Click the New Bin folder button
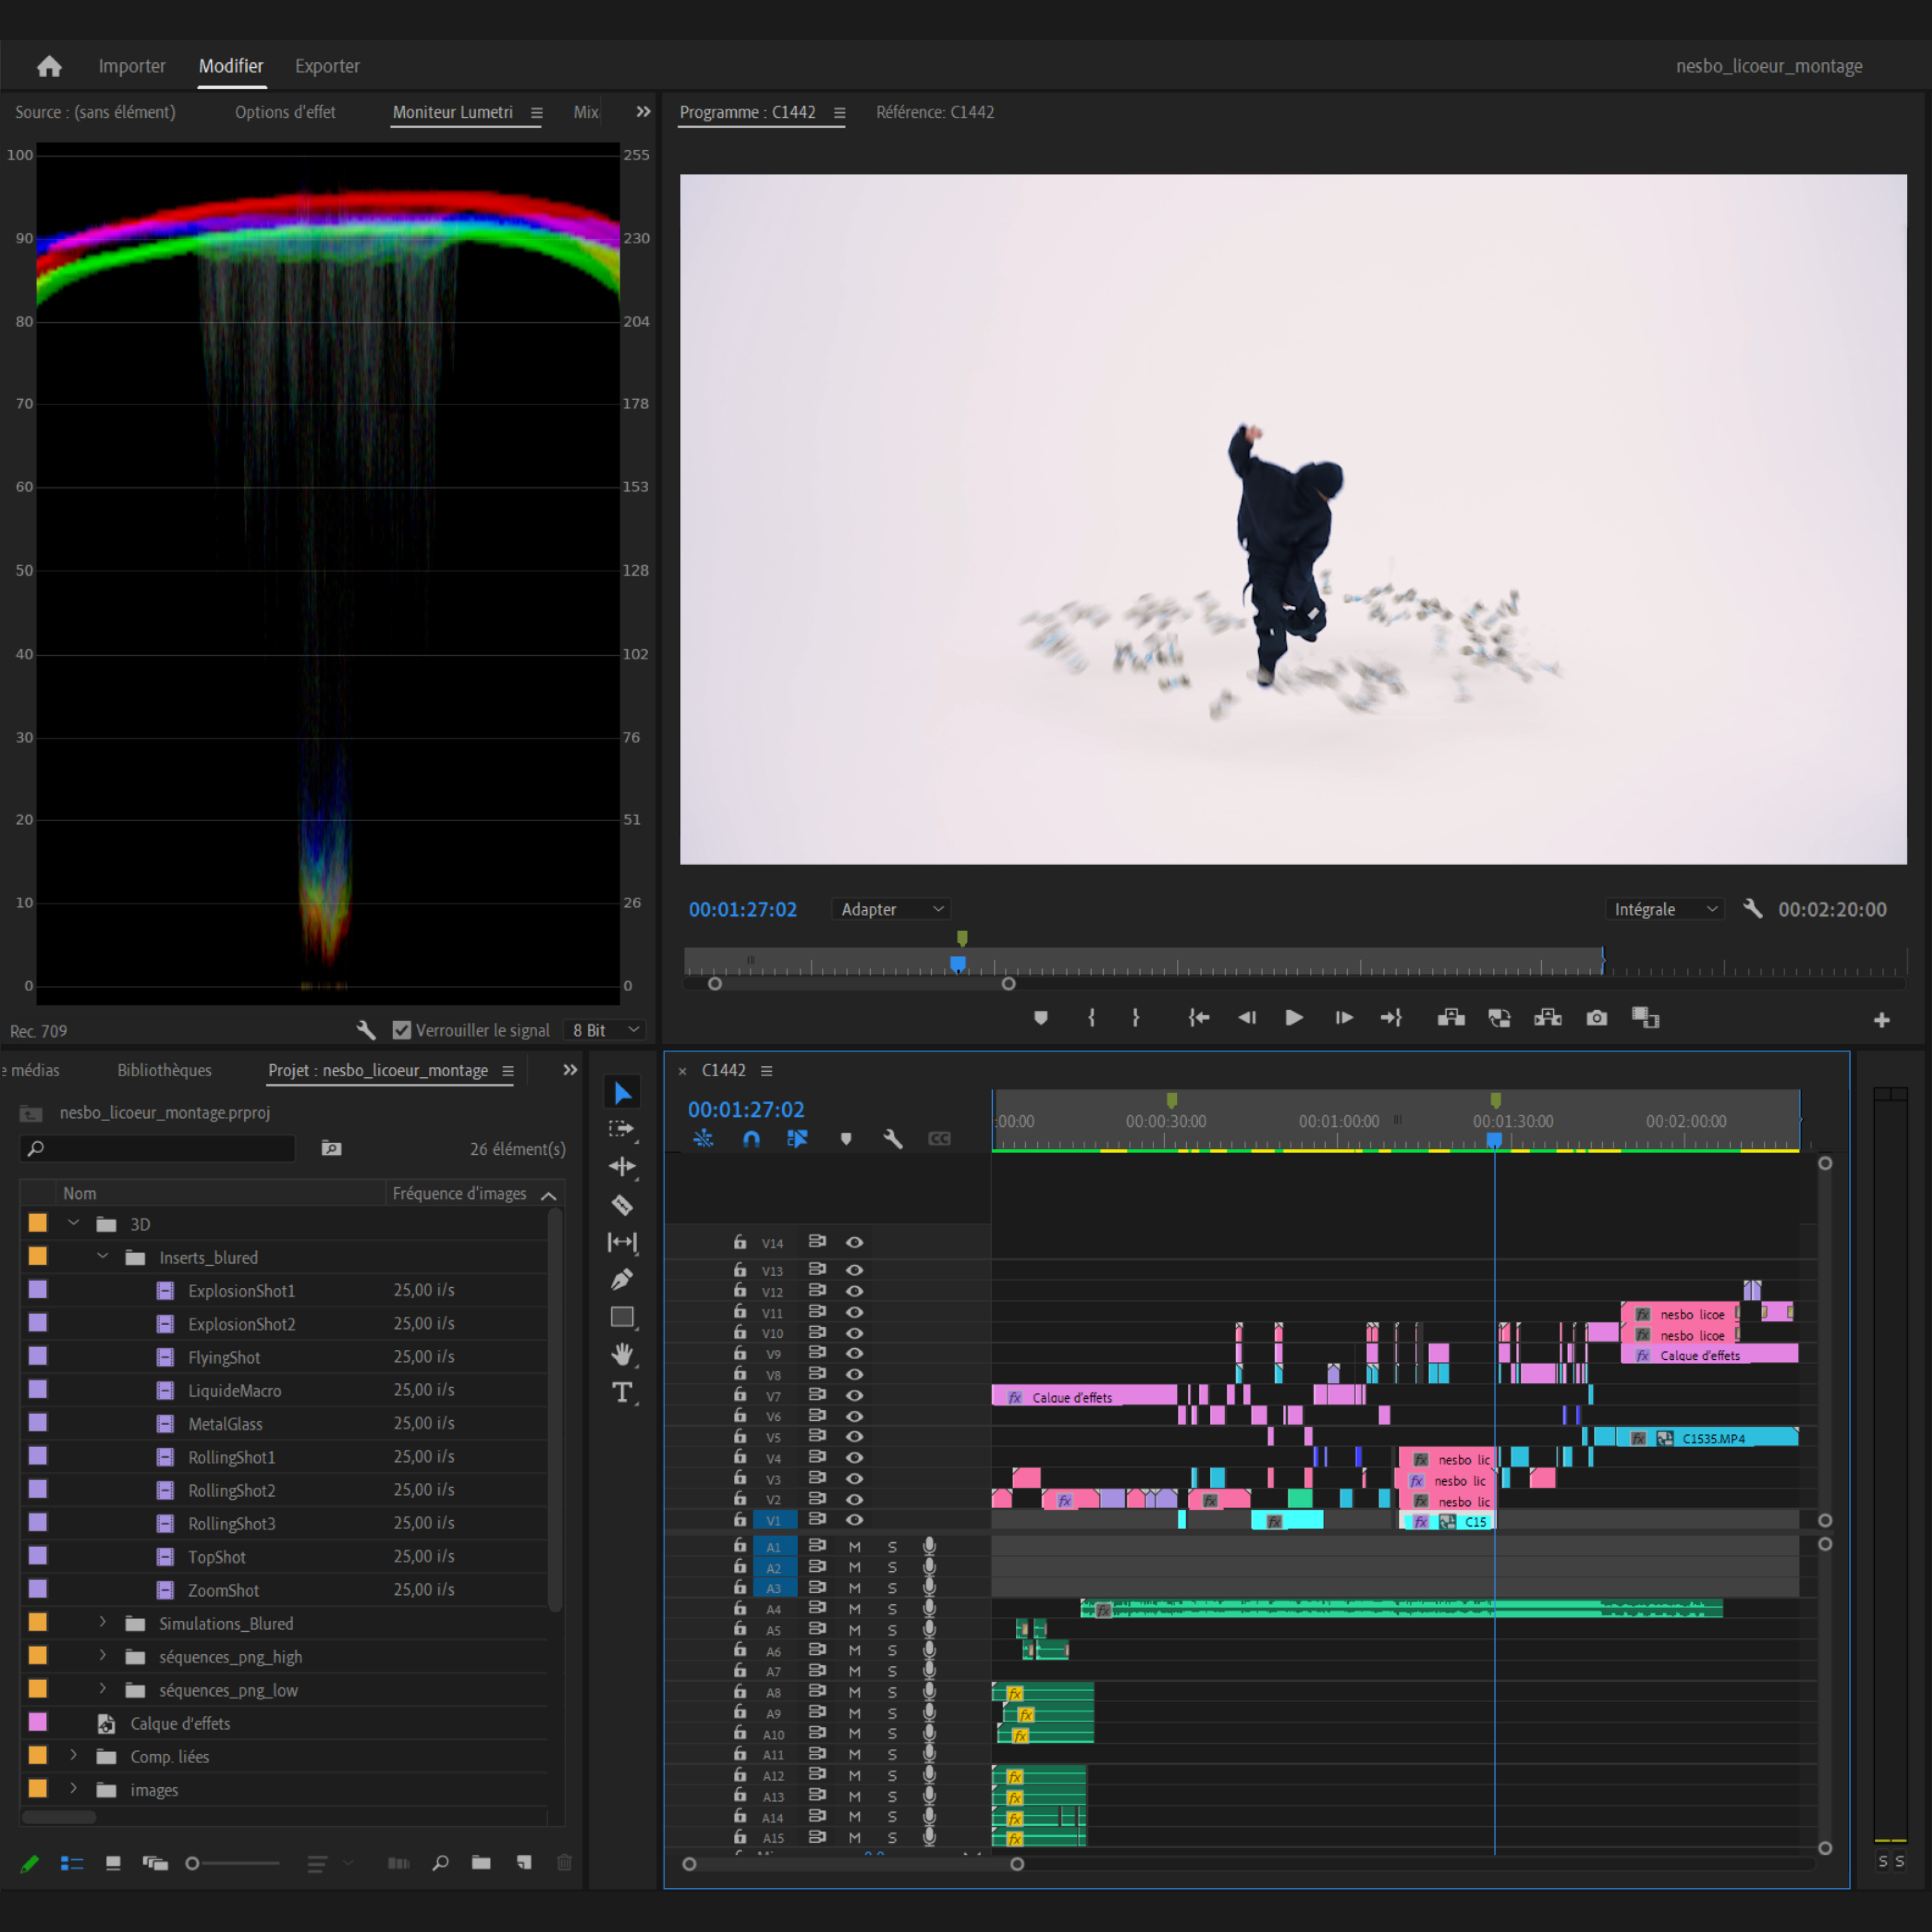This screenshot has width=1932, height=1932. [x=481, y=1862]
